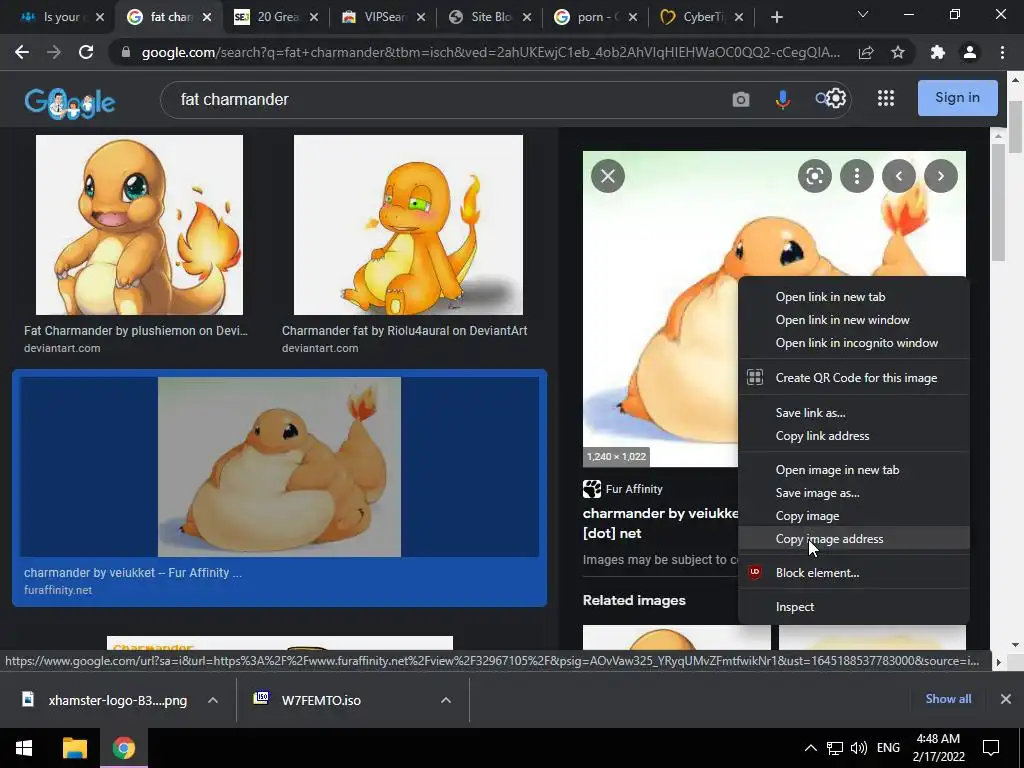
Task: Open the Fur Affinity source link
Action: [623, 488]
